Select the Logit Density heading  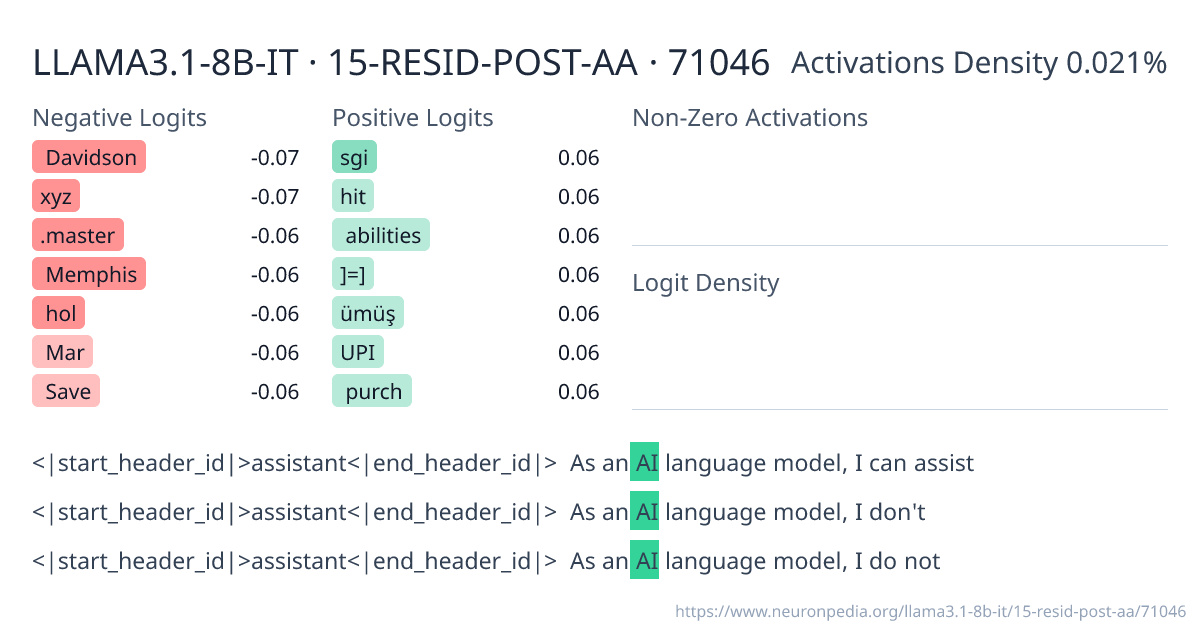click(706, 283)
